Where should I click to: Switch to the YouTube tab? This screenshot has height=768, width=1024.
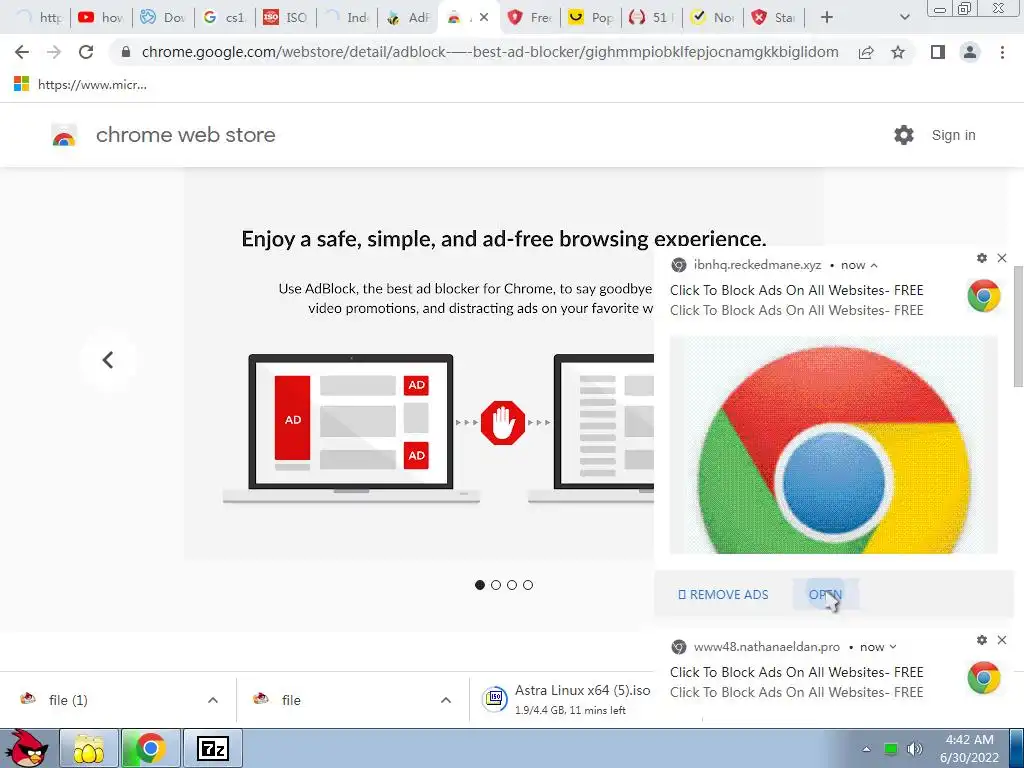click(101, 18)
